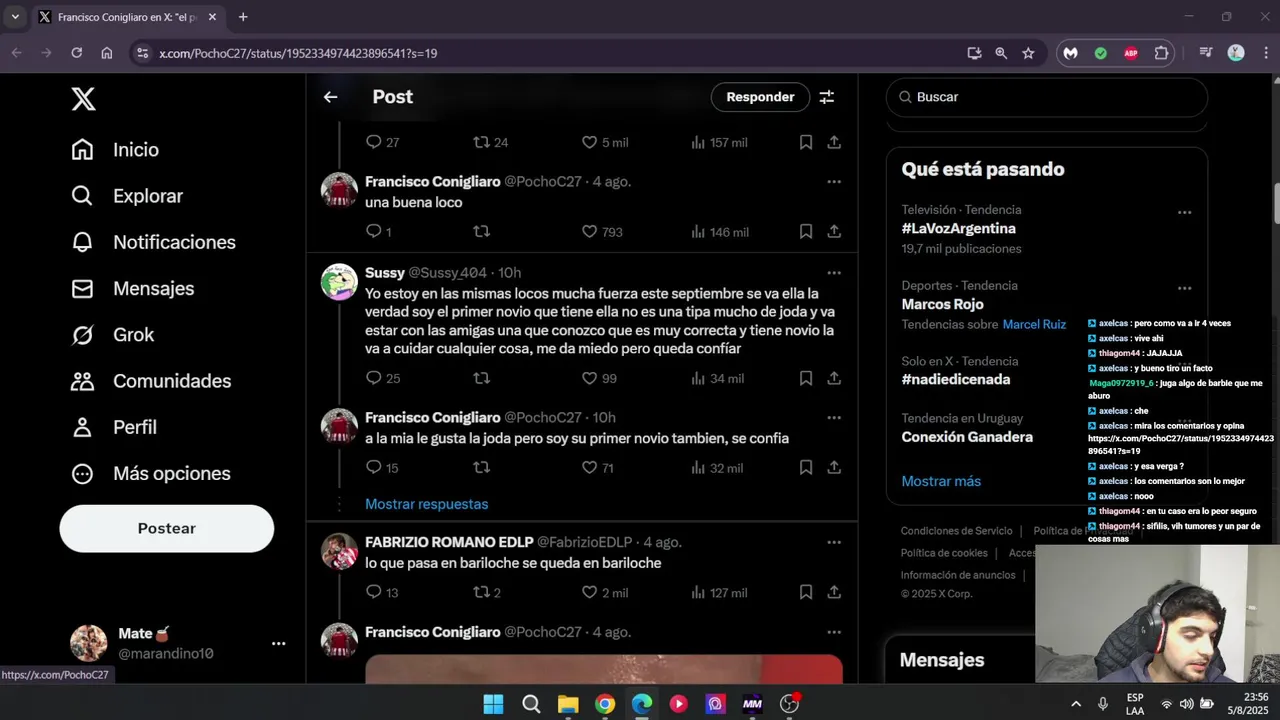View Sussy's post analytics 34 mil
The width and height of the screenshot is (1280, 720).
click(717, 378)
